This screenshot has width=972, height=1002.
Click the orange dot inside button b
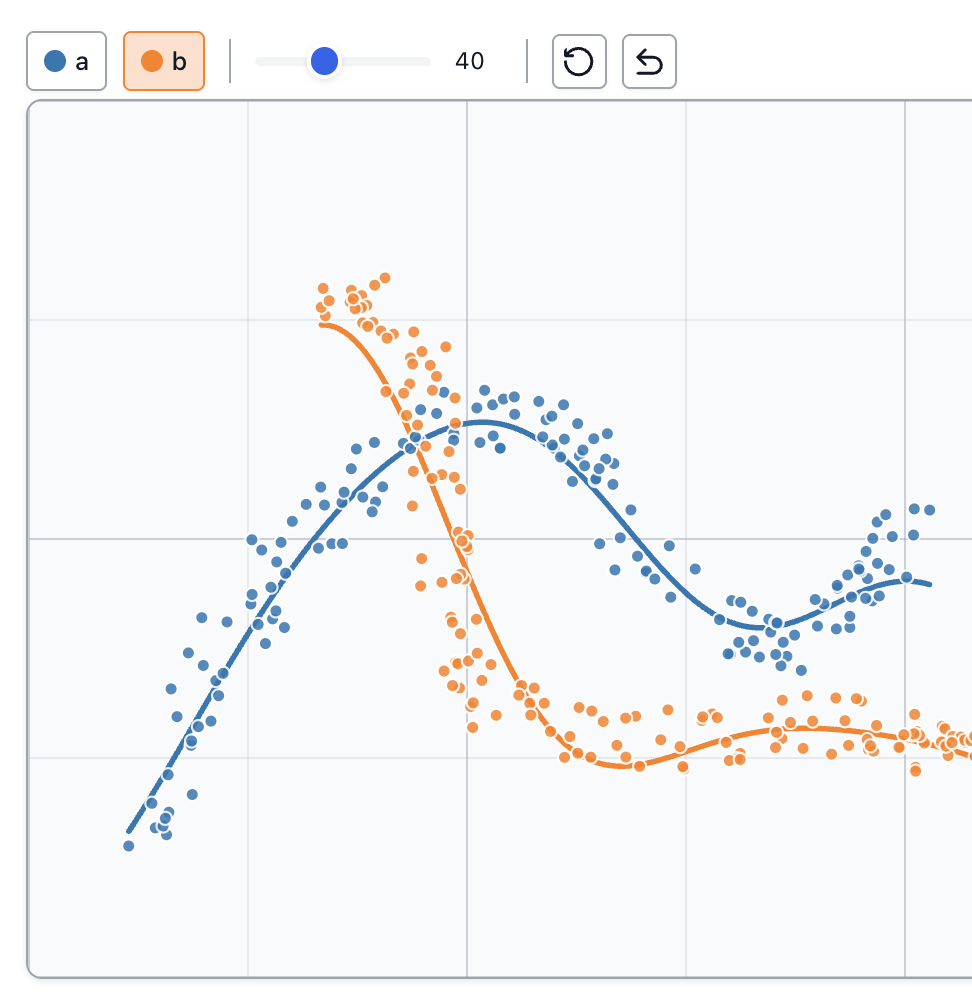pyautogui.click(x=152, y=62)
